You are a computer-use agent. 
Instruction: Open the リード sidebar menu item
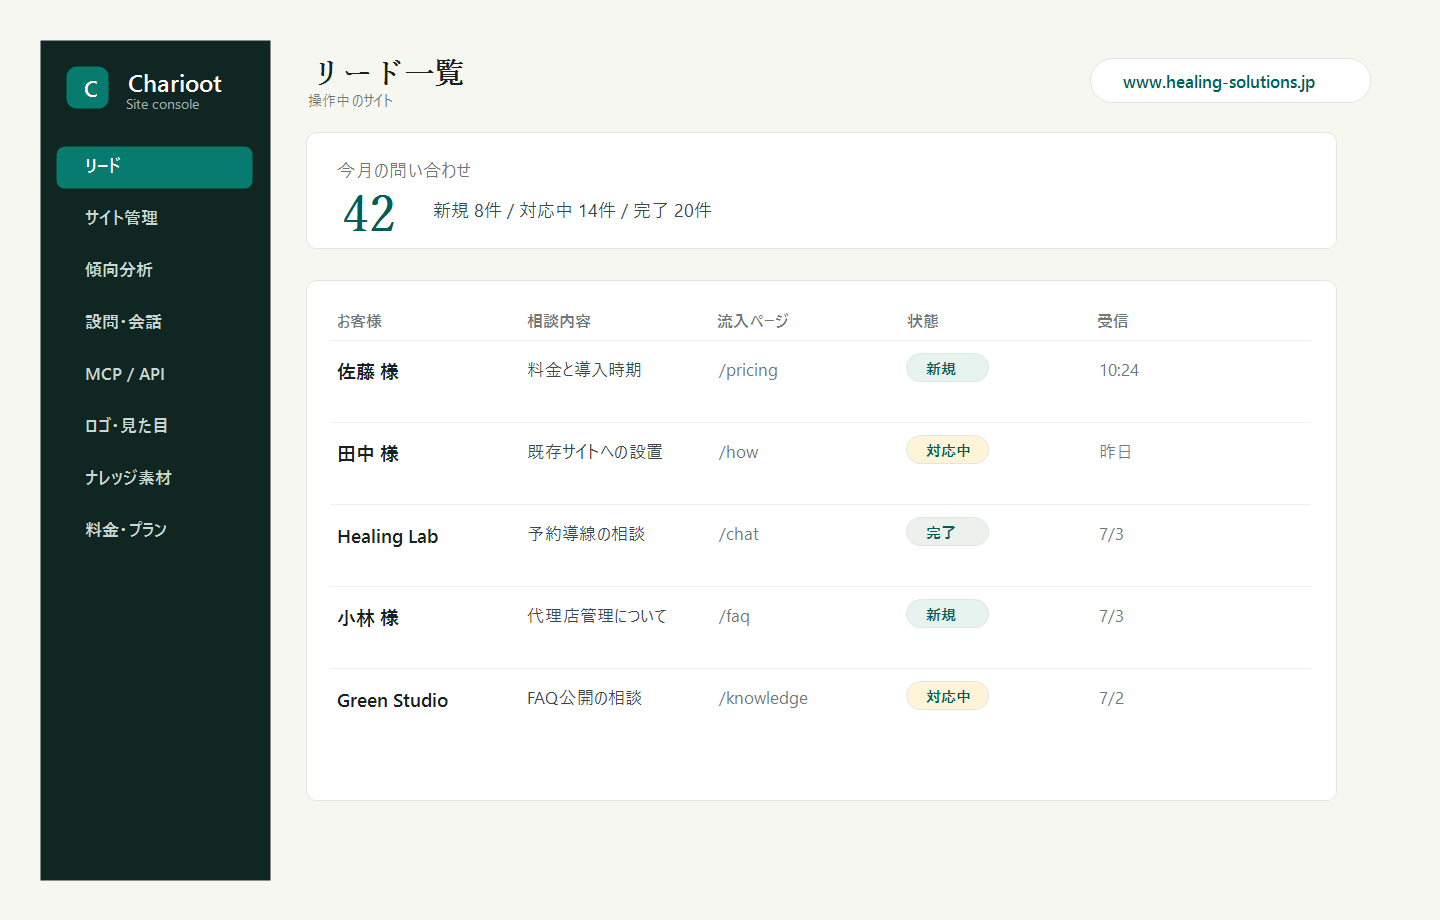[x=154, y=167]
